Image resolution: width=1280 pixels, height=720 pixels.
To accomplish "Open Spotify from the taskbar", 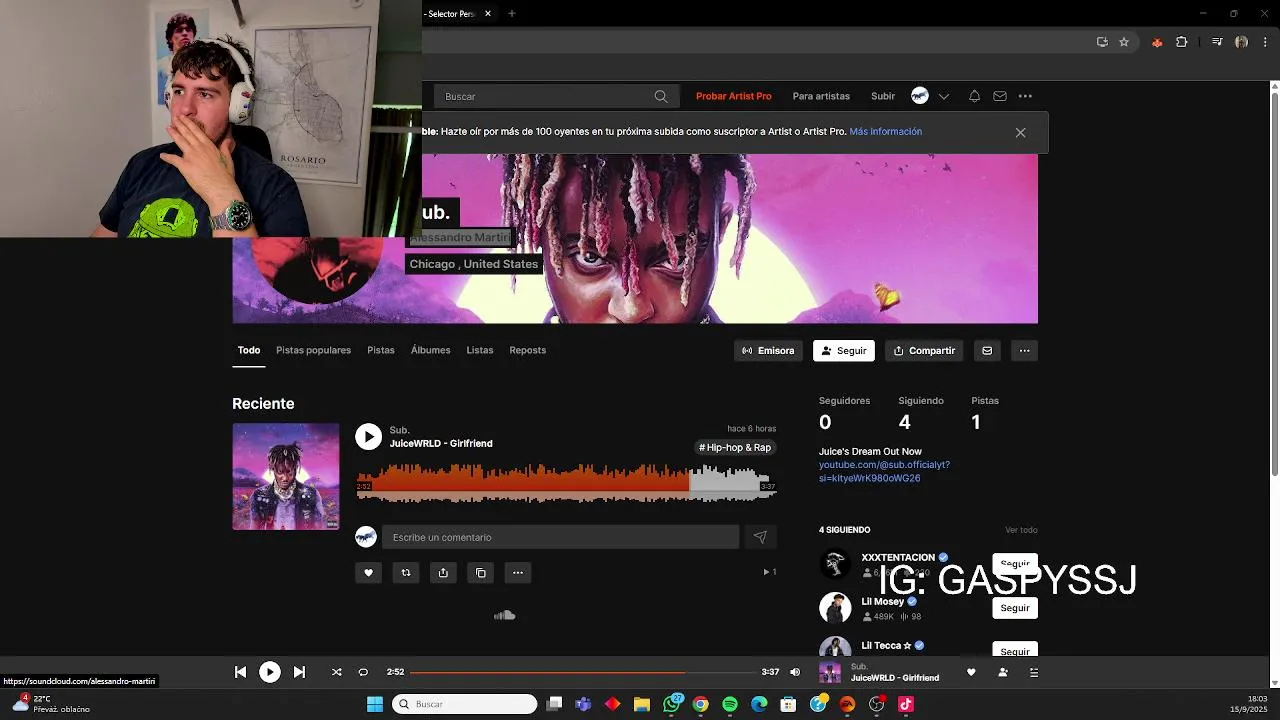I will [730, 704].
